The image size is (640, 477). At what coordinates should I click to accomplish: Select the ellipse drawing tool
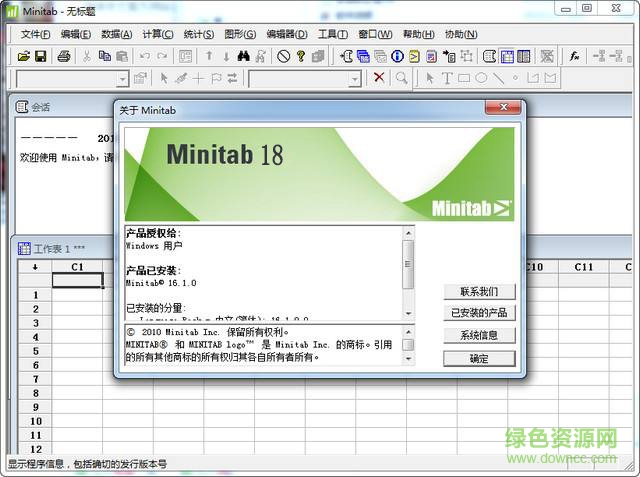(481, 78)
